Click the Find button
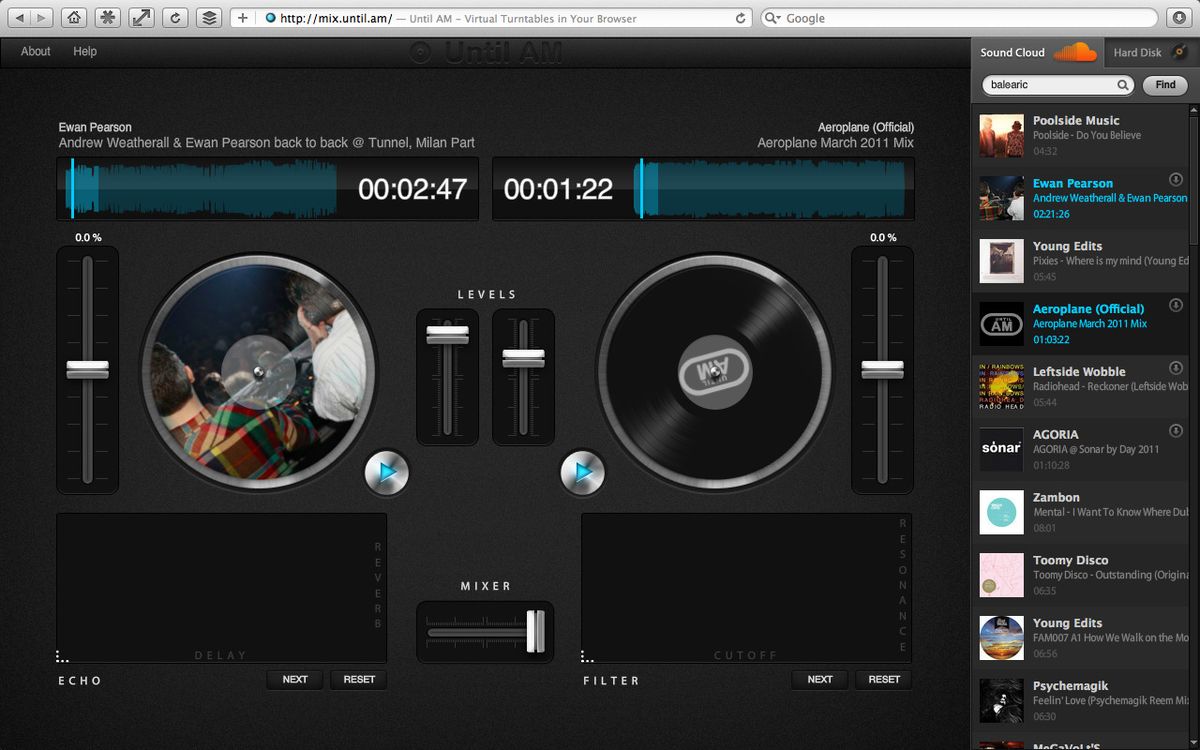Image resolution: width=1200 pixels, height=750 pixels. pos(1165,85)
